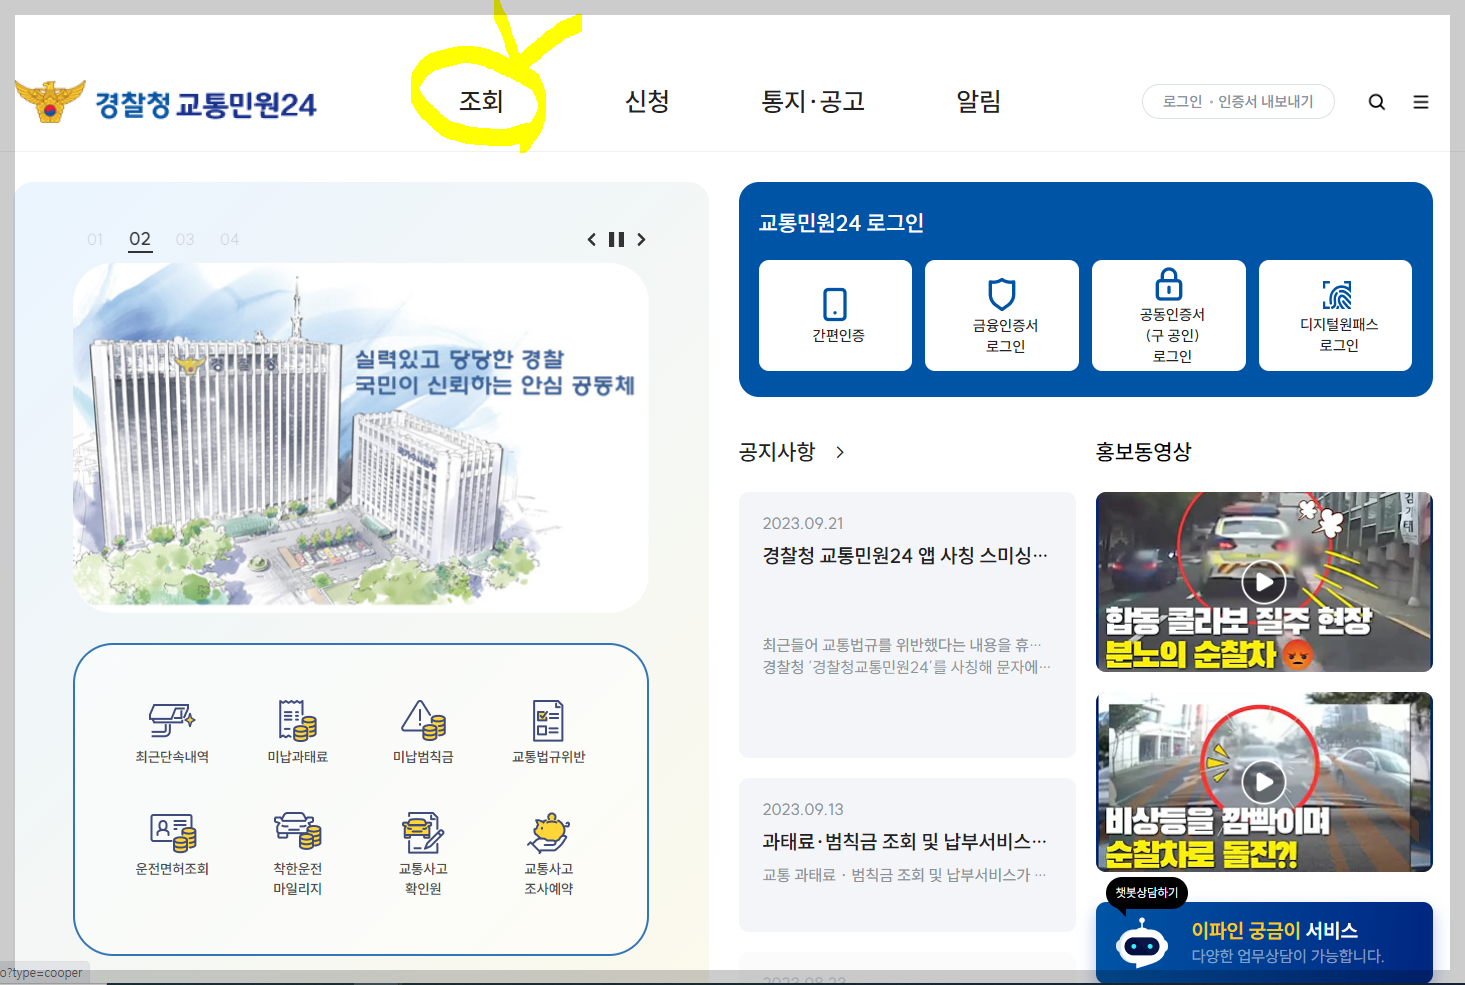Go to previous banner slide arrow

click(x=591, y=239)
